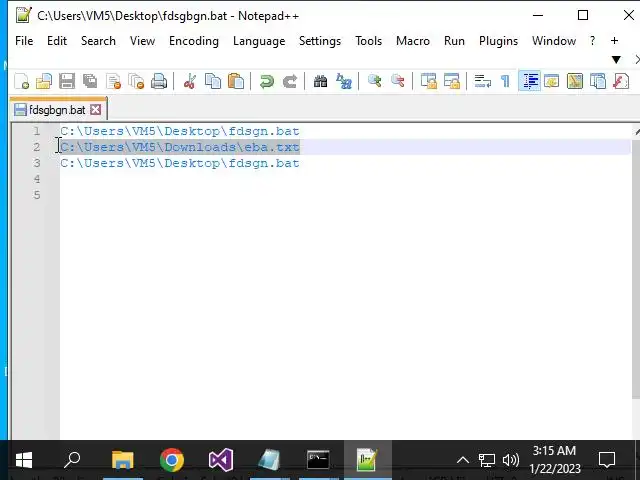This screenshot has width=640, height=480.
Task: Click the define language folder icon
Action: [551, 81]
